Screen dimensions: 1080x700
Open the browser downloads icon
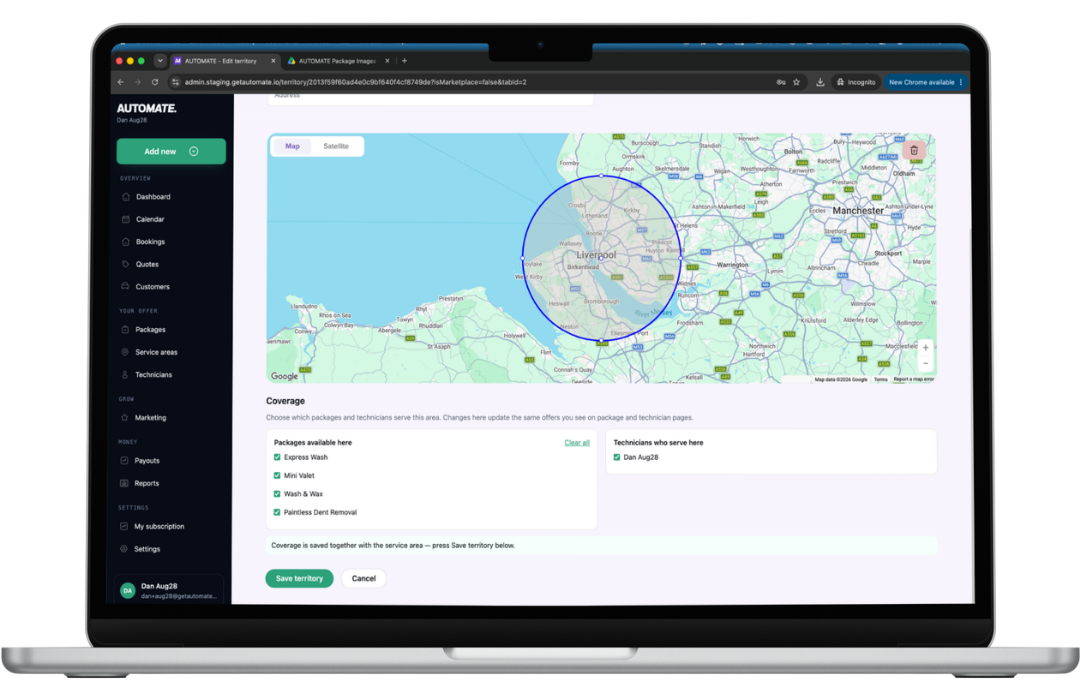[820, 82]
